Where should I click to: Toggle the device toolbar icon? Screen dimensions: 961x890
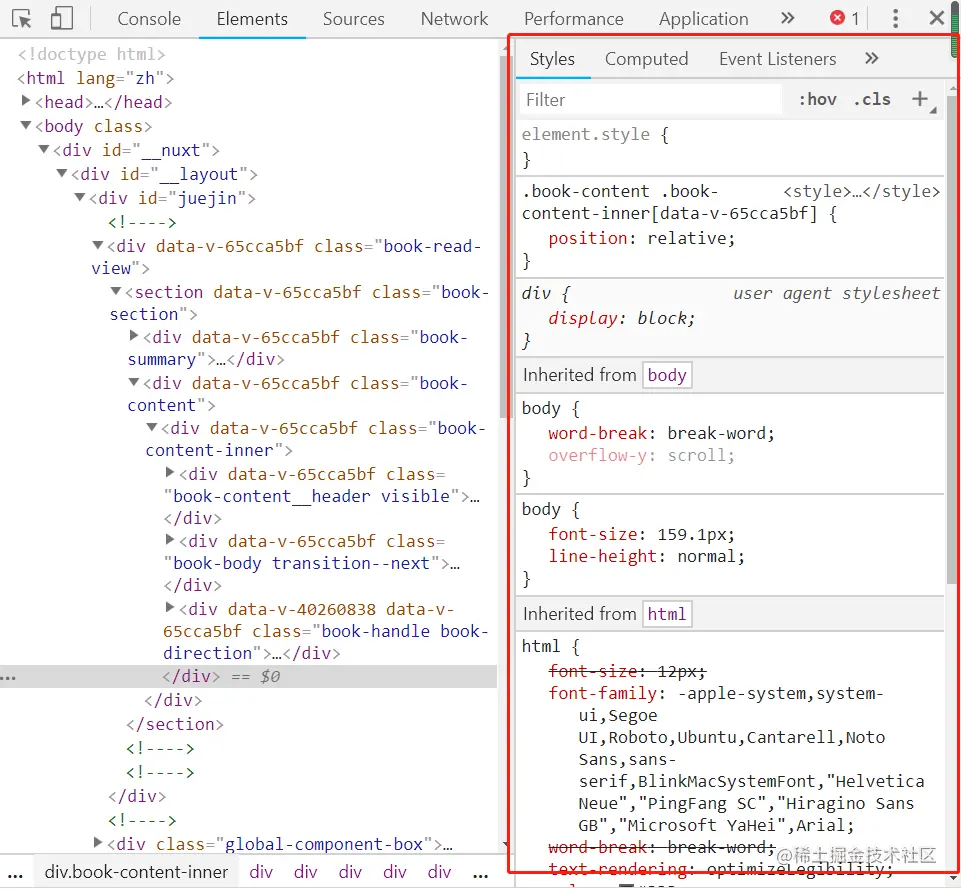click(x=61, y=18)
